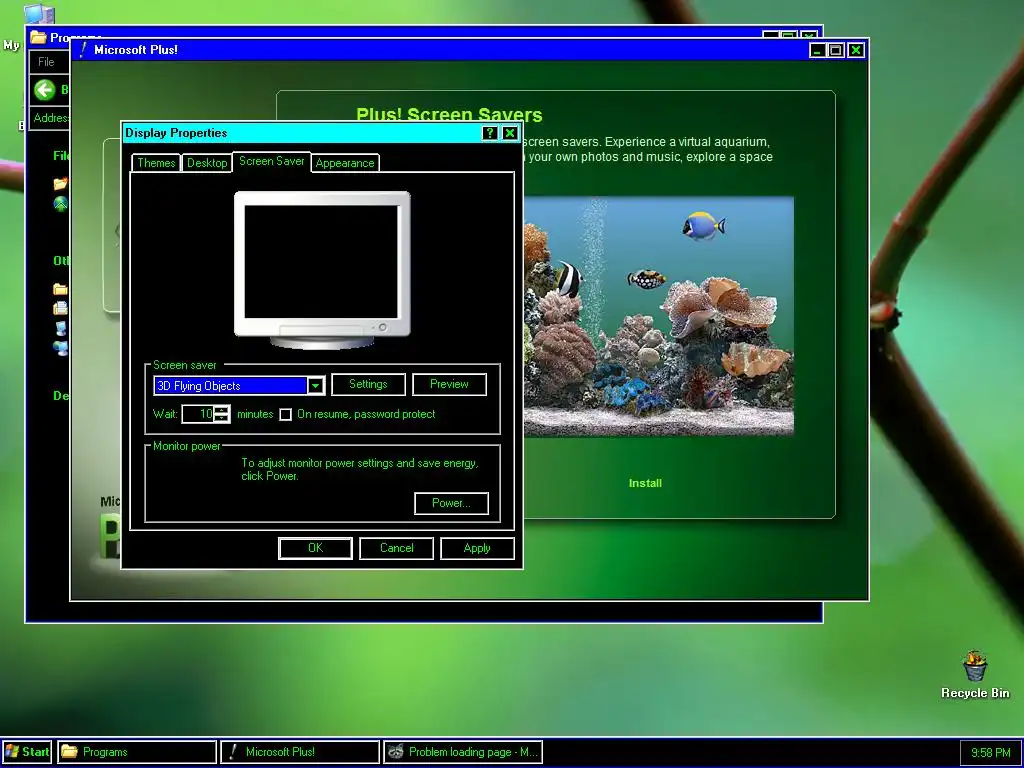The image size is (1024, 768).
Task: Click the Windows flag on the Start button
Action: point(12,752)
